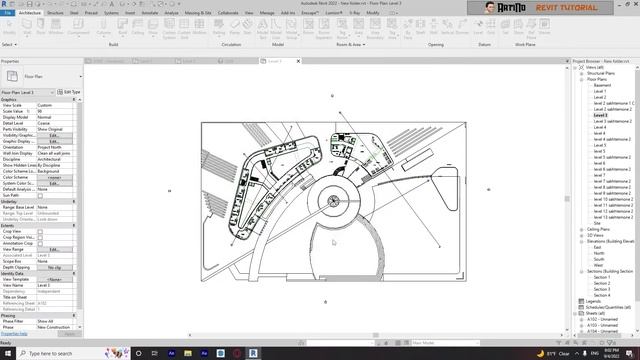640x360 pixels.
Task: Click the Component tool
Action: pyautogui.click(x=78, y=27)
